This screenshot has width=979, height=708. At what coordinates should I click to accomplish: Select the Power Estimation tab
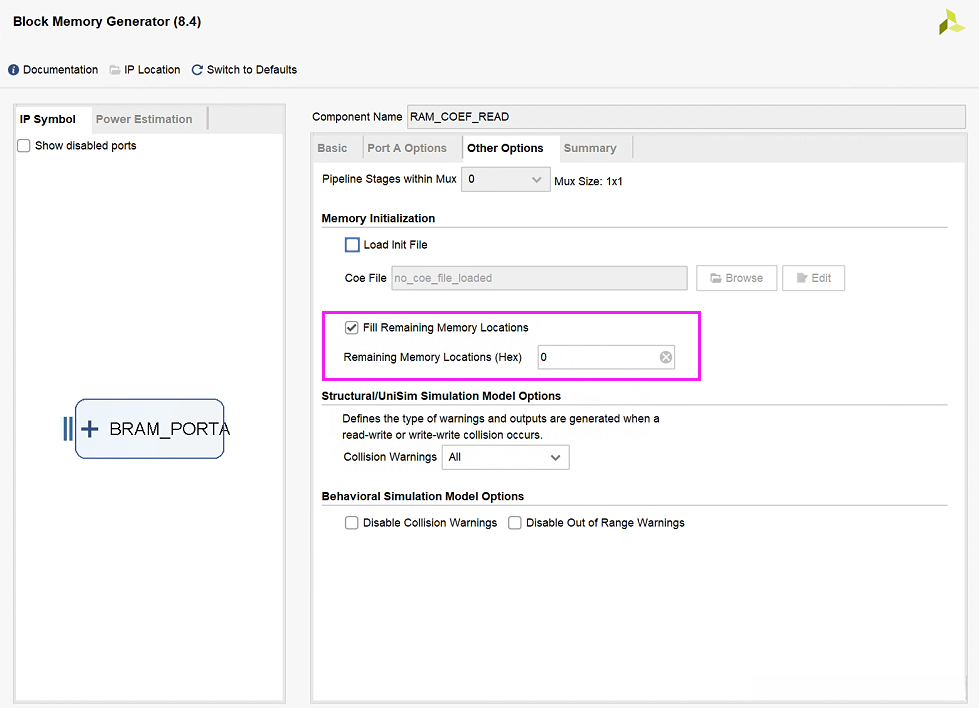144,119
